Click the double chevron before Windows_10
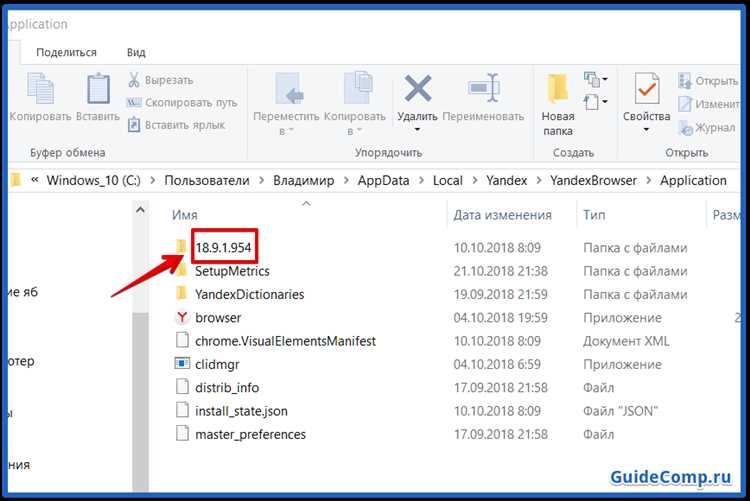750x501 pixels. click(34, 180)
